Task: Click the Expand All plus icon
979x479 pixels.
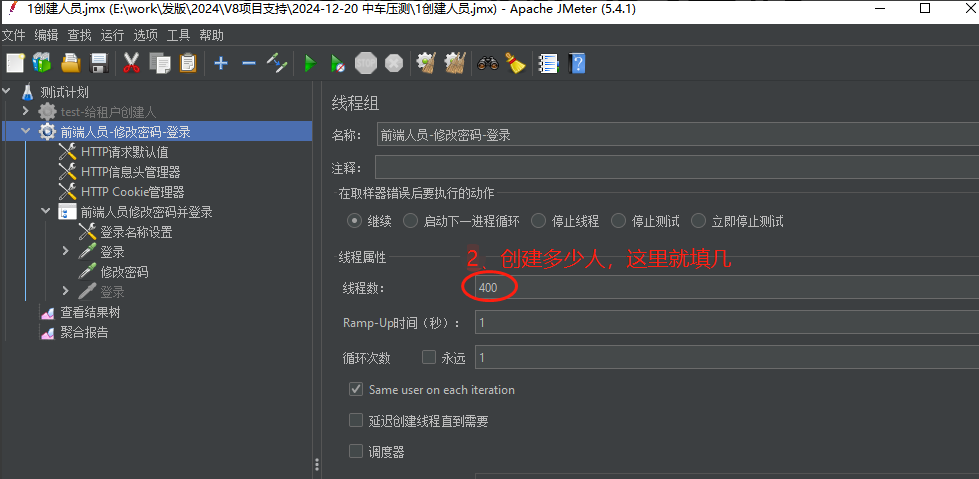Action: click(220, 63)
